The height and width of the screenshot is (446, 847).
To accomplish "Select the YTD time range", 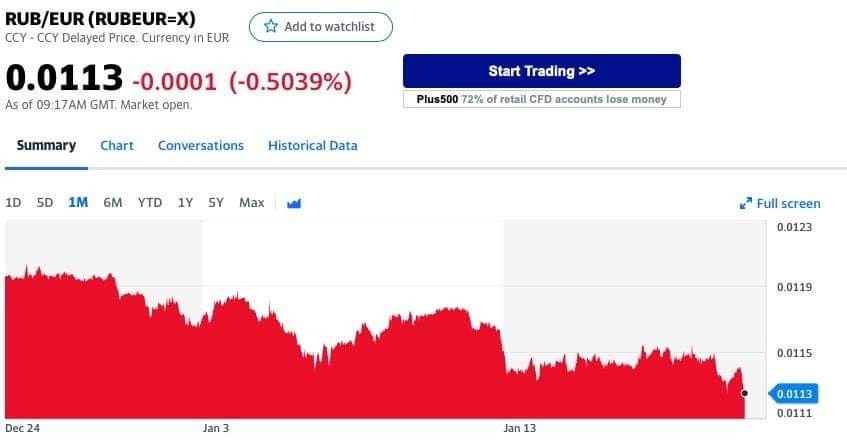I will click(x=150, y=203).
